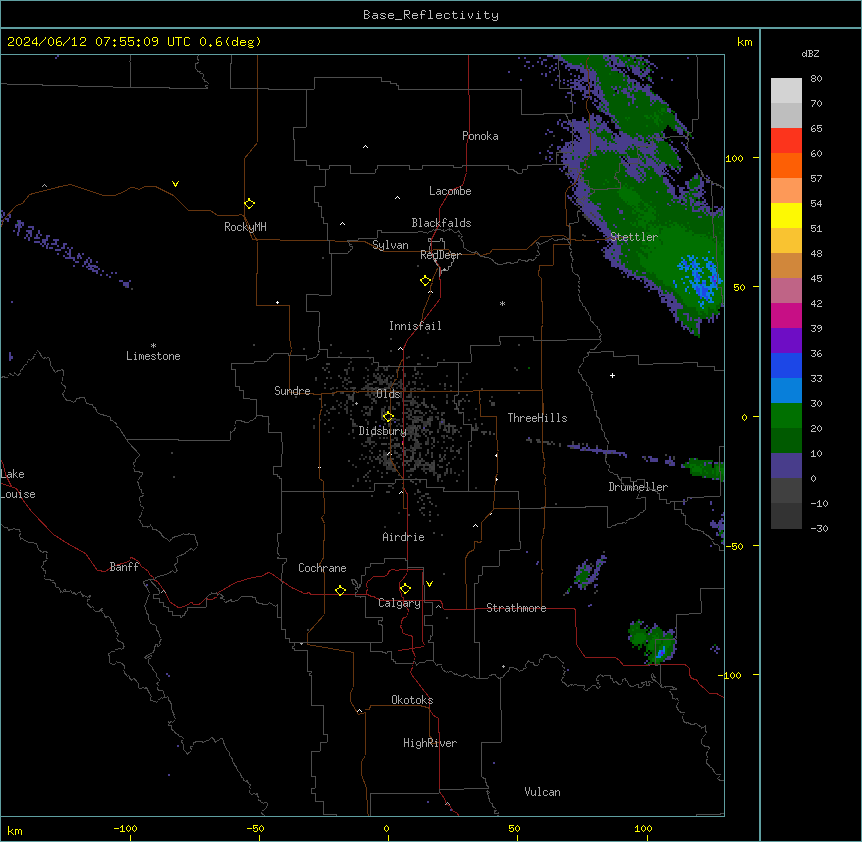Viewport: 862px width, 842px height.
Task: Click the violet swatch between 39 and 36
Action: [786, 341]
